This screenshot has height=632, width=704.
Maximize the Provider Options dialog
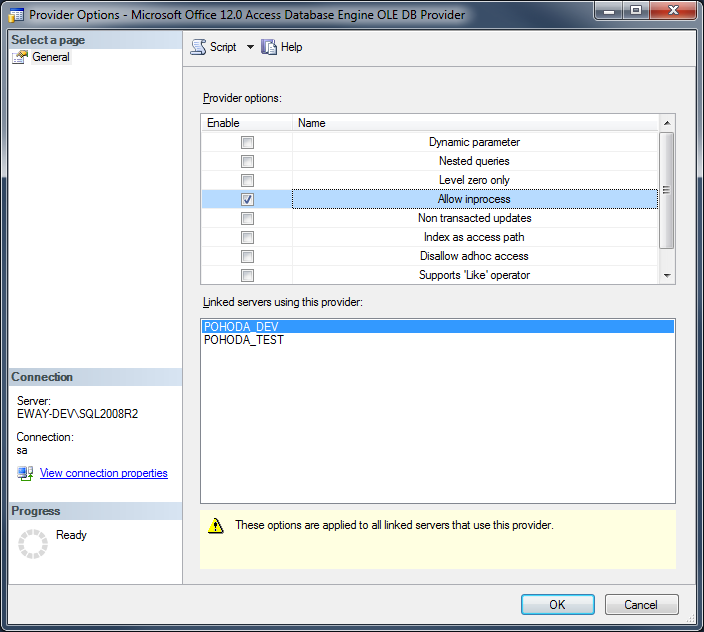click(x=636, y=10)
